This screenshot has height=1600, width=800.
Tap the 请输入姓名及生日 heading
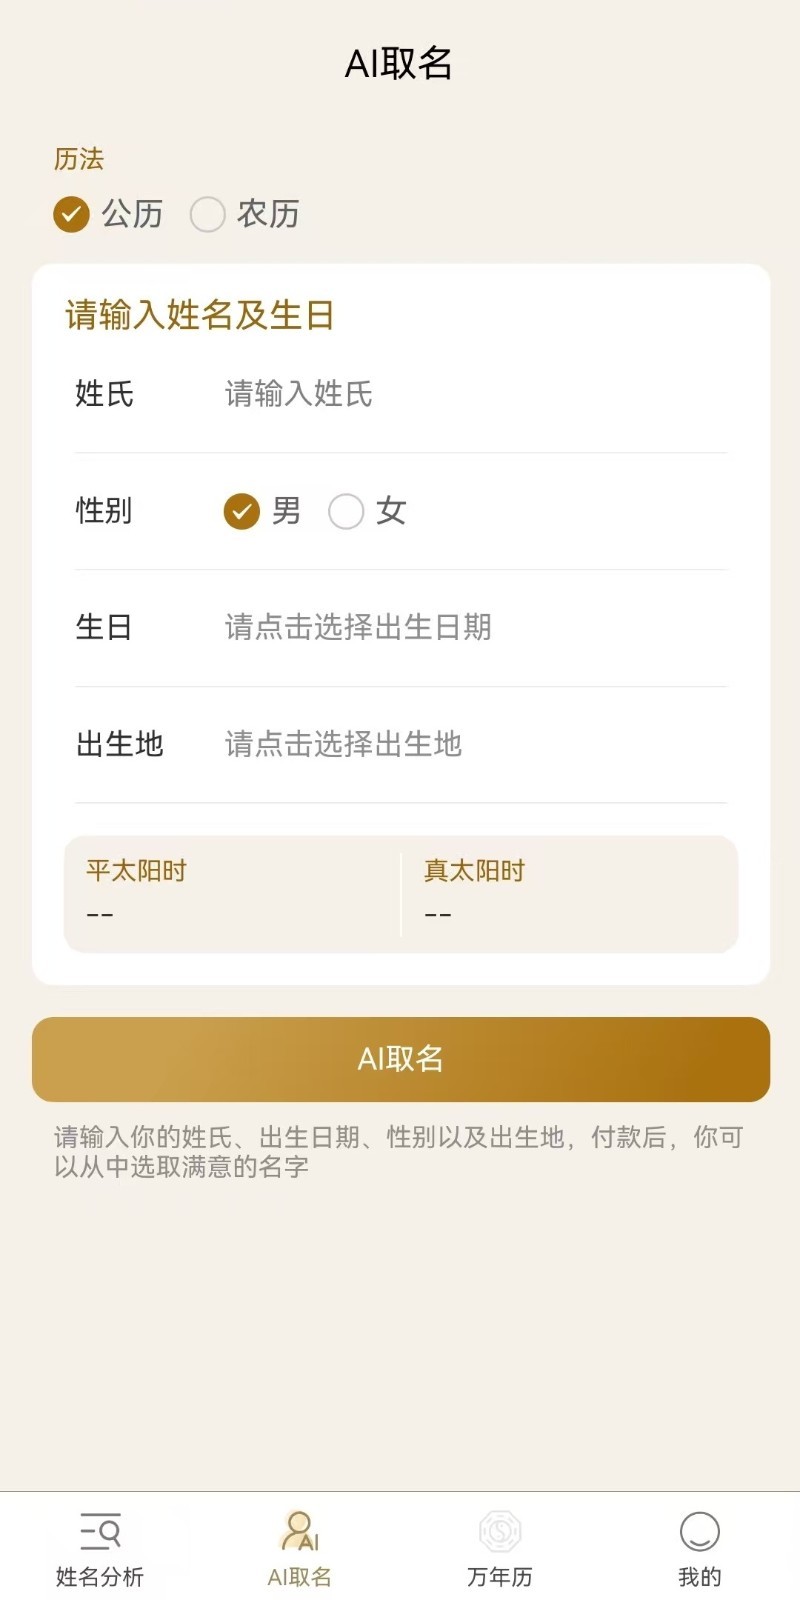(200, 315)
